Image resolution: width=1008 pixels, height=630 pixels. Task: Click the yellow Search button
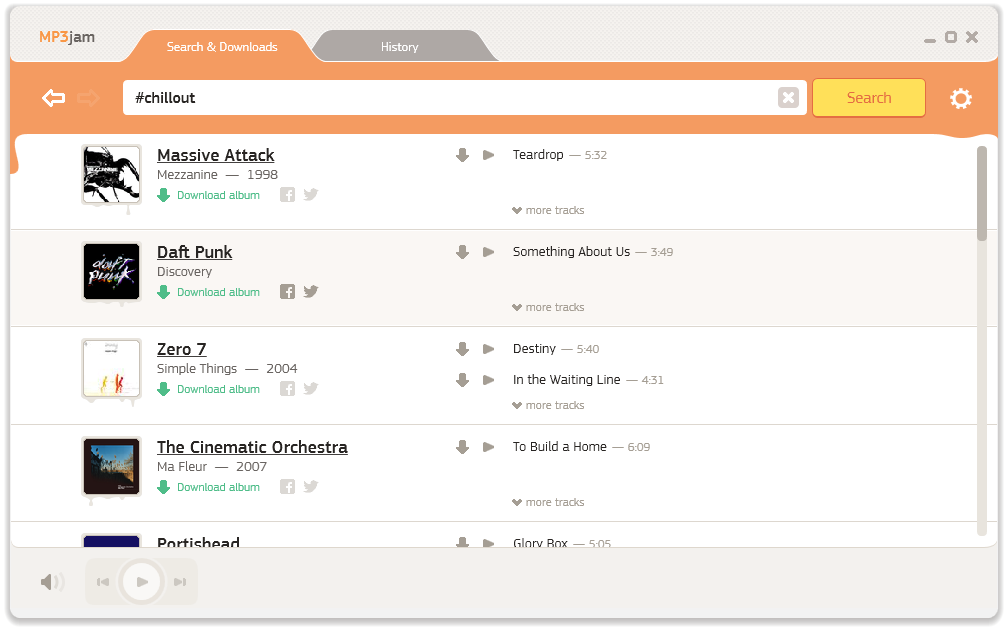coord(868,98)
